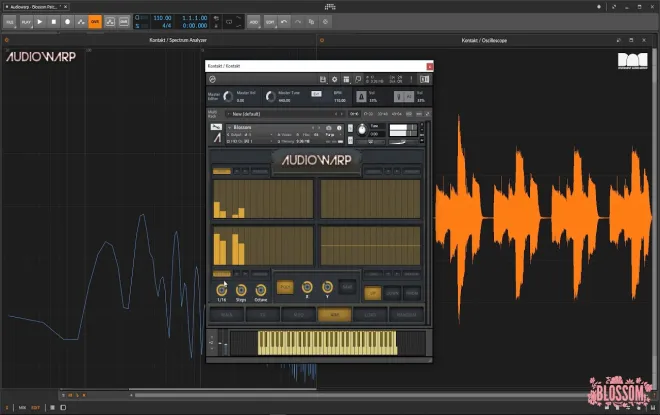Open Kontakt options gear icon
The image size is (660, 415).
[335, 79]
